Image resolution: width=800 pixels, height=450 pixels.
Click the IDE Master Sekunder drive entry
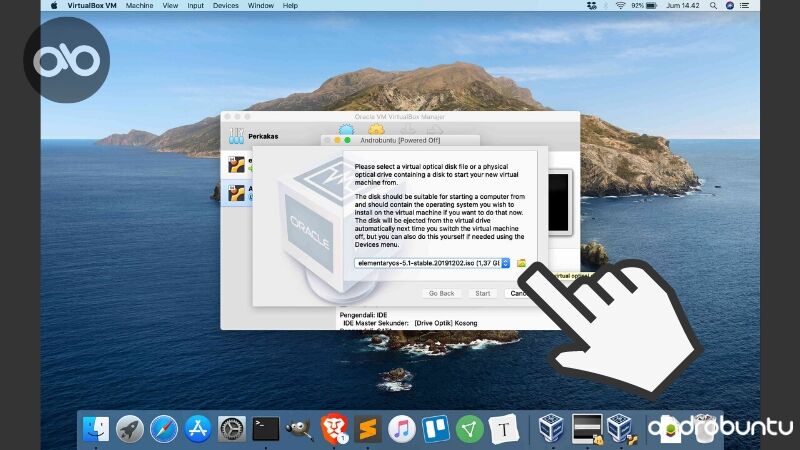(410, 323)
